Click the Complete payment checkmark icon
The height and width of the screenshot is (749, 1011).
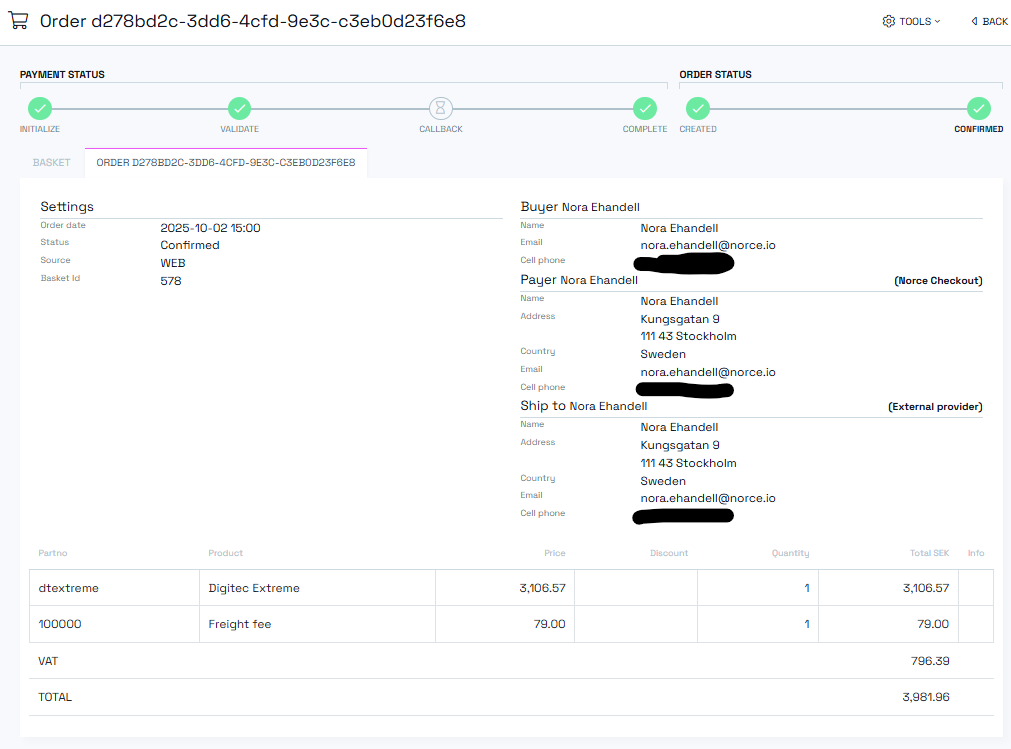(645, 109)
